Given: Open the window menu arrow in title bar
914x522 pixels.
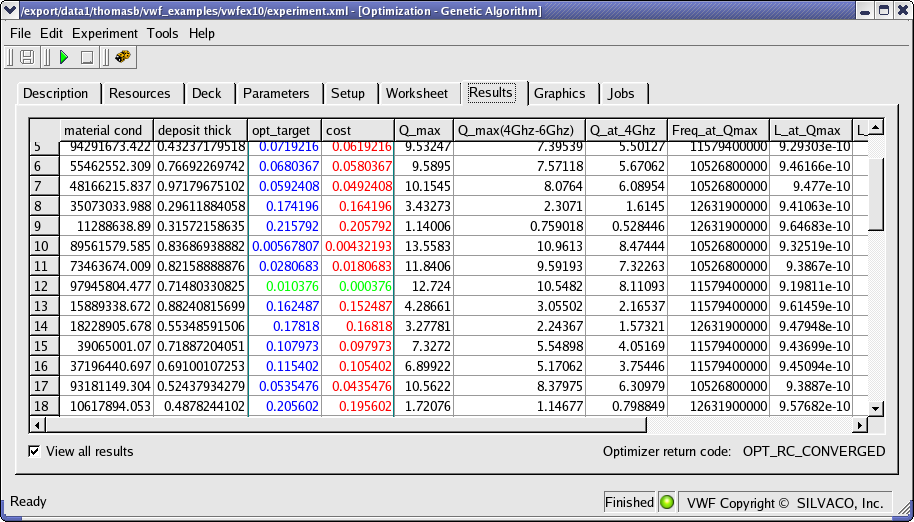Looking at the screenshot, I should click(x=9, y=10).
